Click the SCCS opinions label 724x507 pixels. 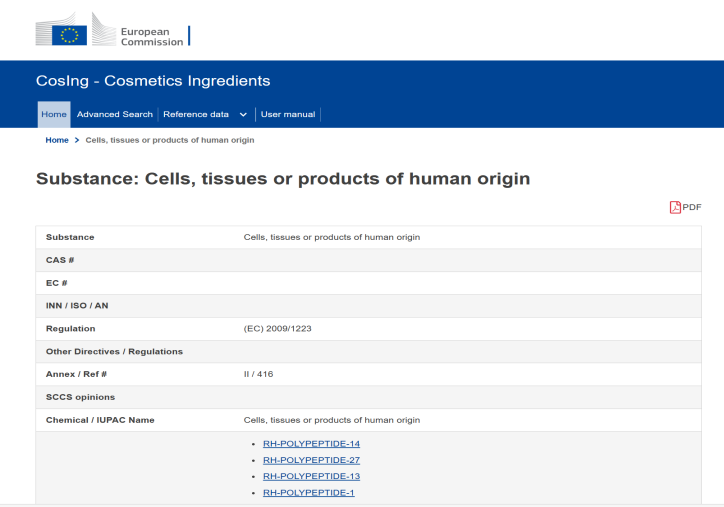[80, 397]
